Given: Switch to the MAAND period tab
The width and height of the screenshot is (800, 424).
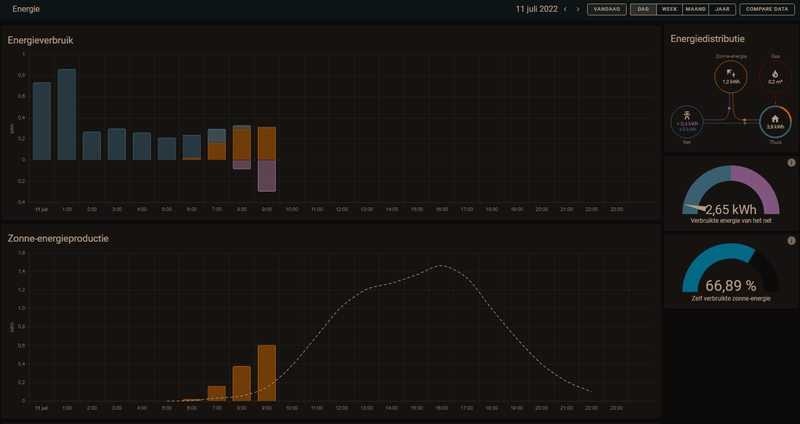Looking at the screenshot, I should (x=695, y=9).
